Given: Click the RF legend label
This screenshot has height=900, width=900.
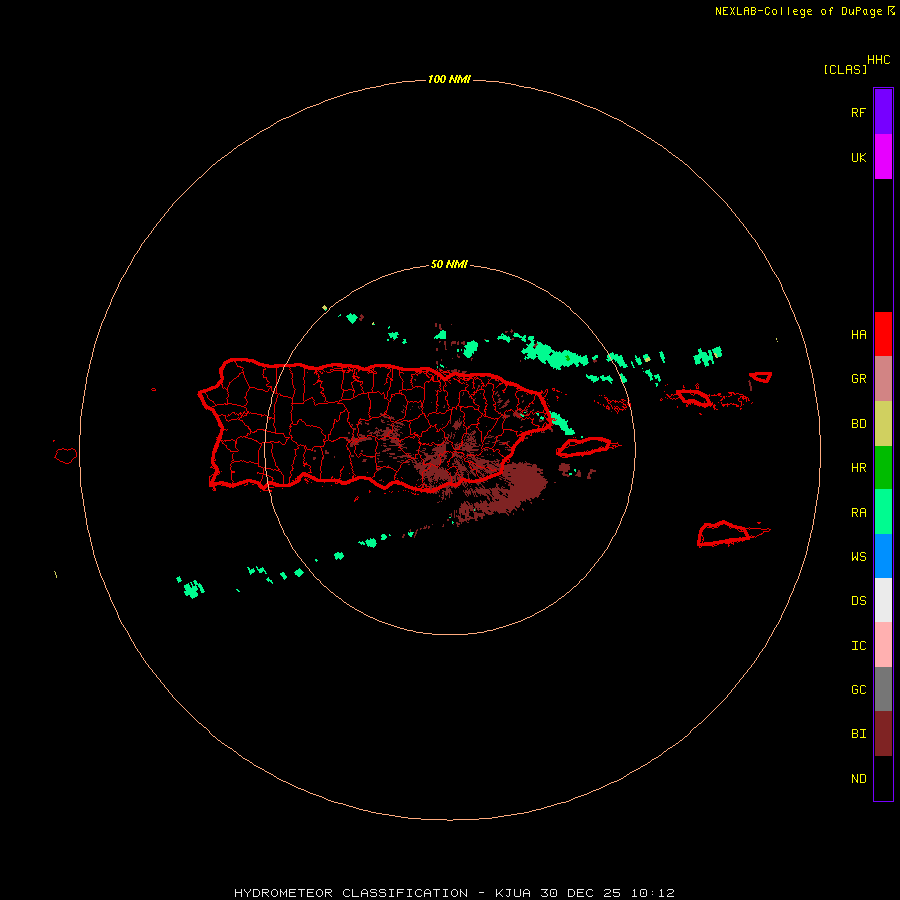Looking at the screenshot, I should (x=858, y=112).
